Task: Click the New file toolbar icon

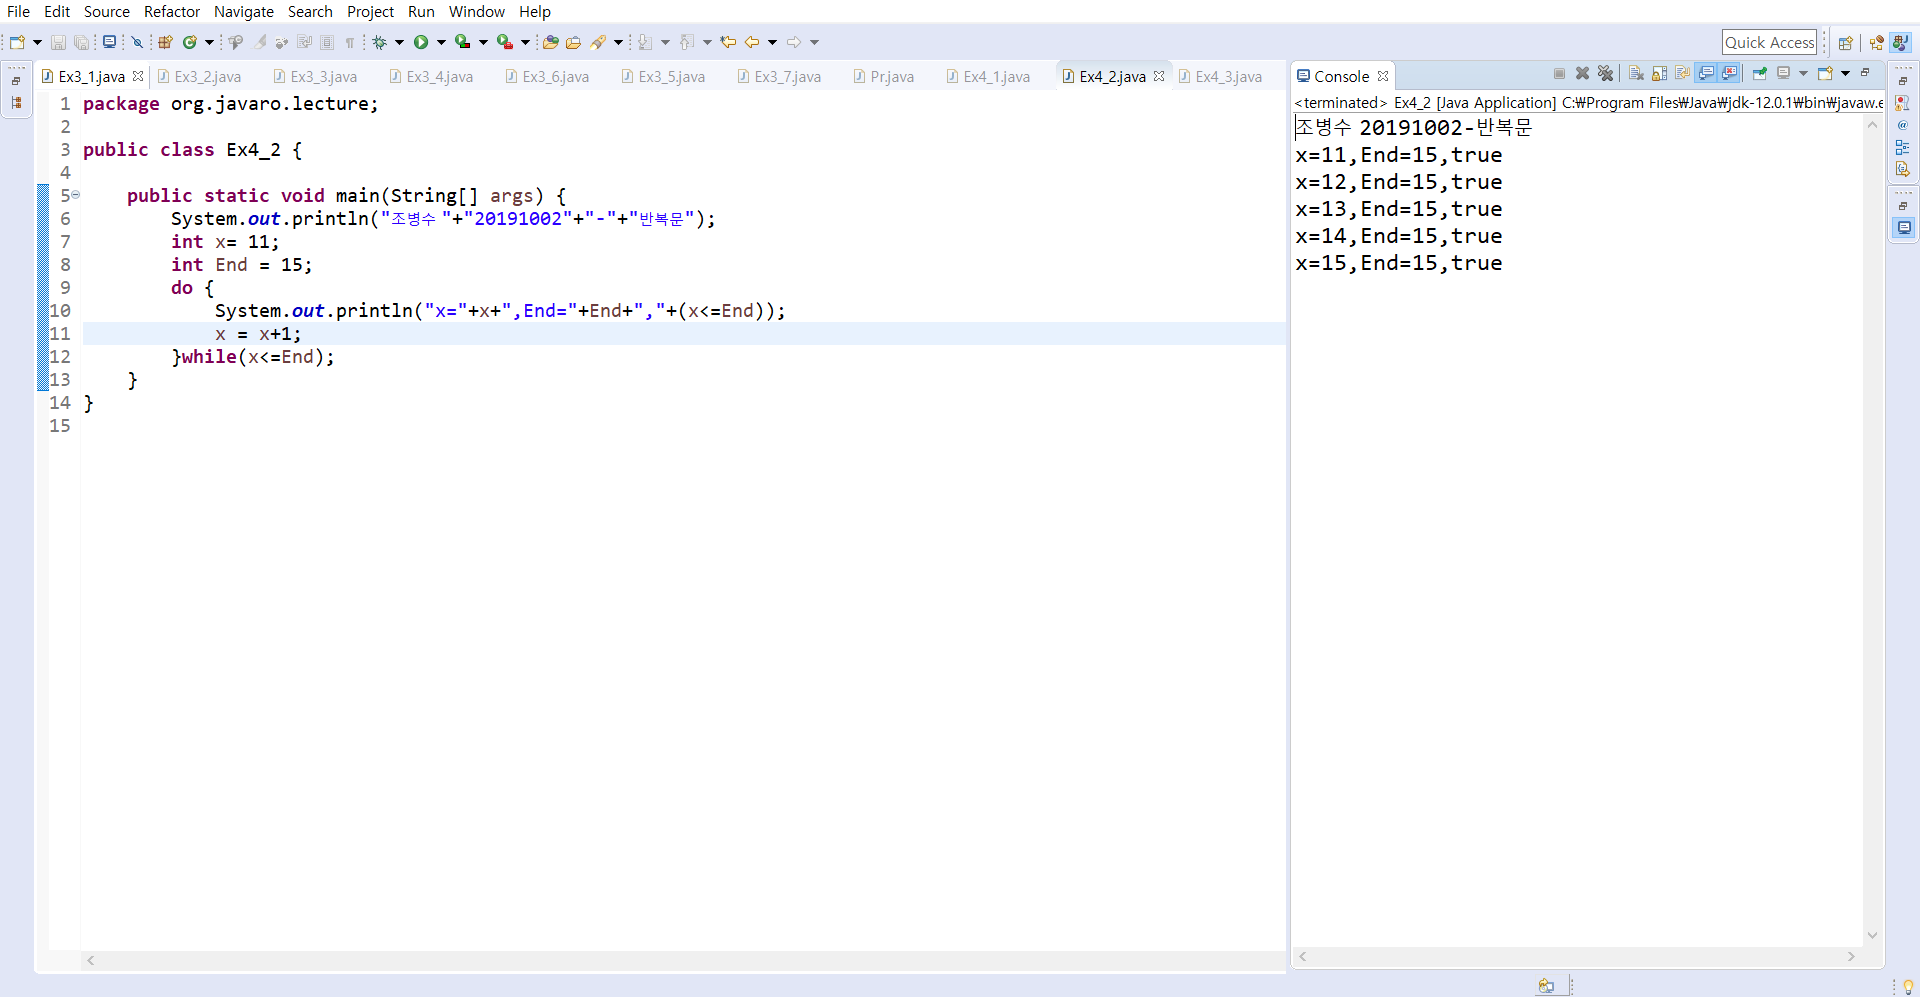Action: (17, 42)
